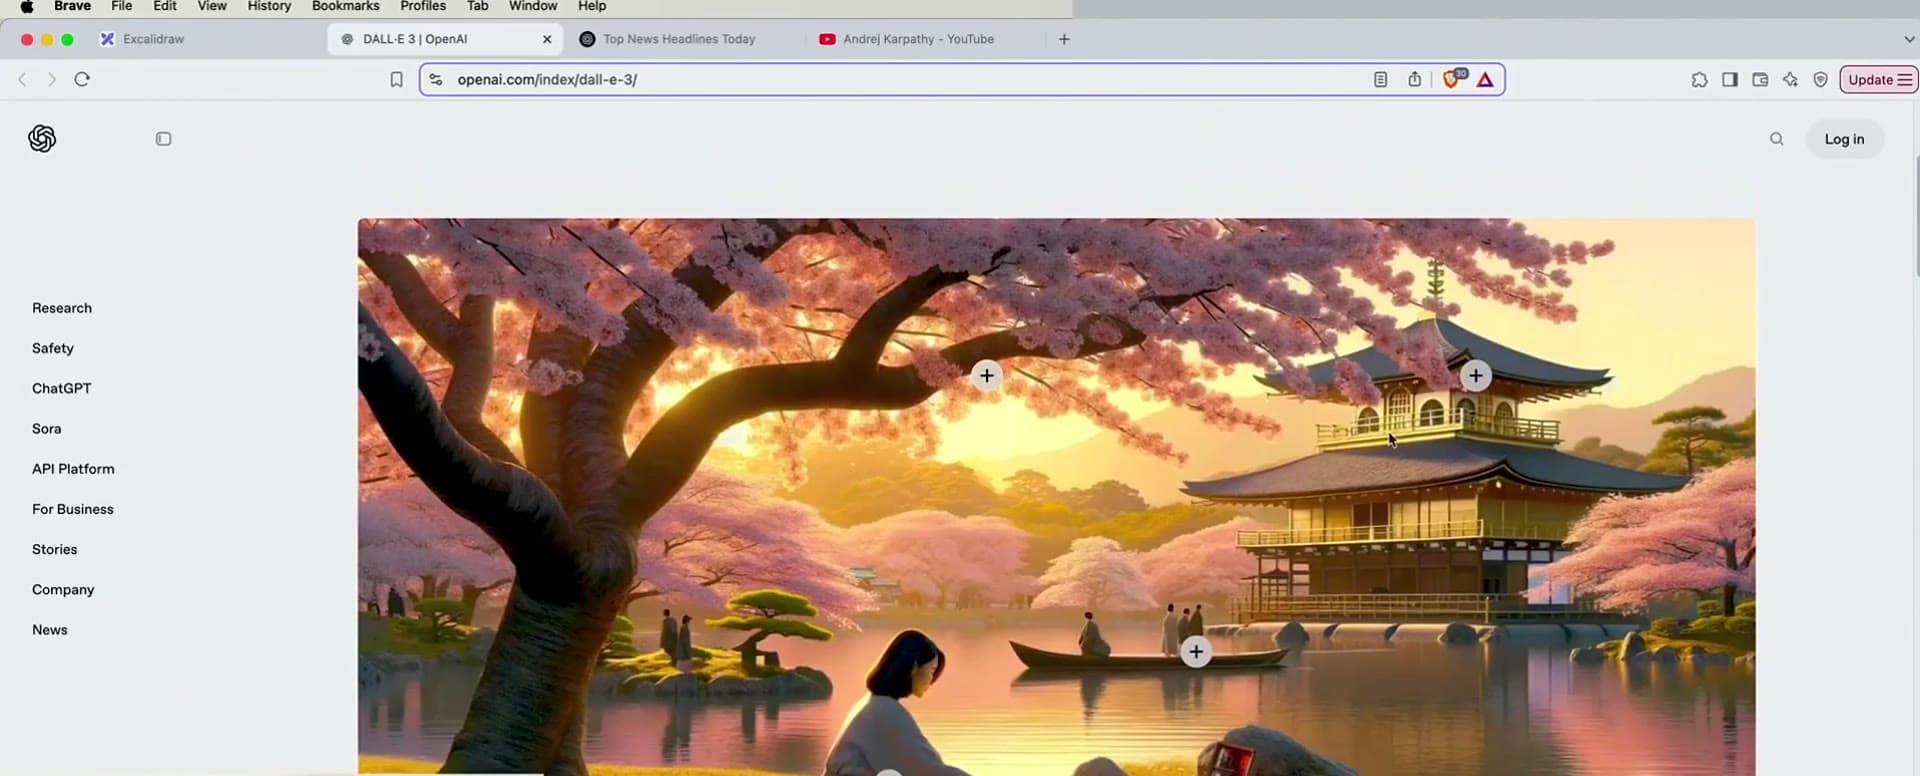1920x776 pixels.
Task: Open a new tab with plus button
Action: (1064, 39)
